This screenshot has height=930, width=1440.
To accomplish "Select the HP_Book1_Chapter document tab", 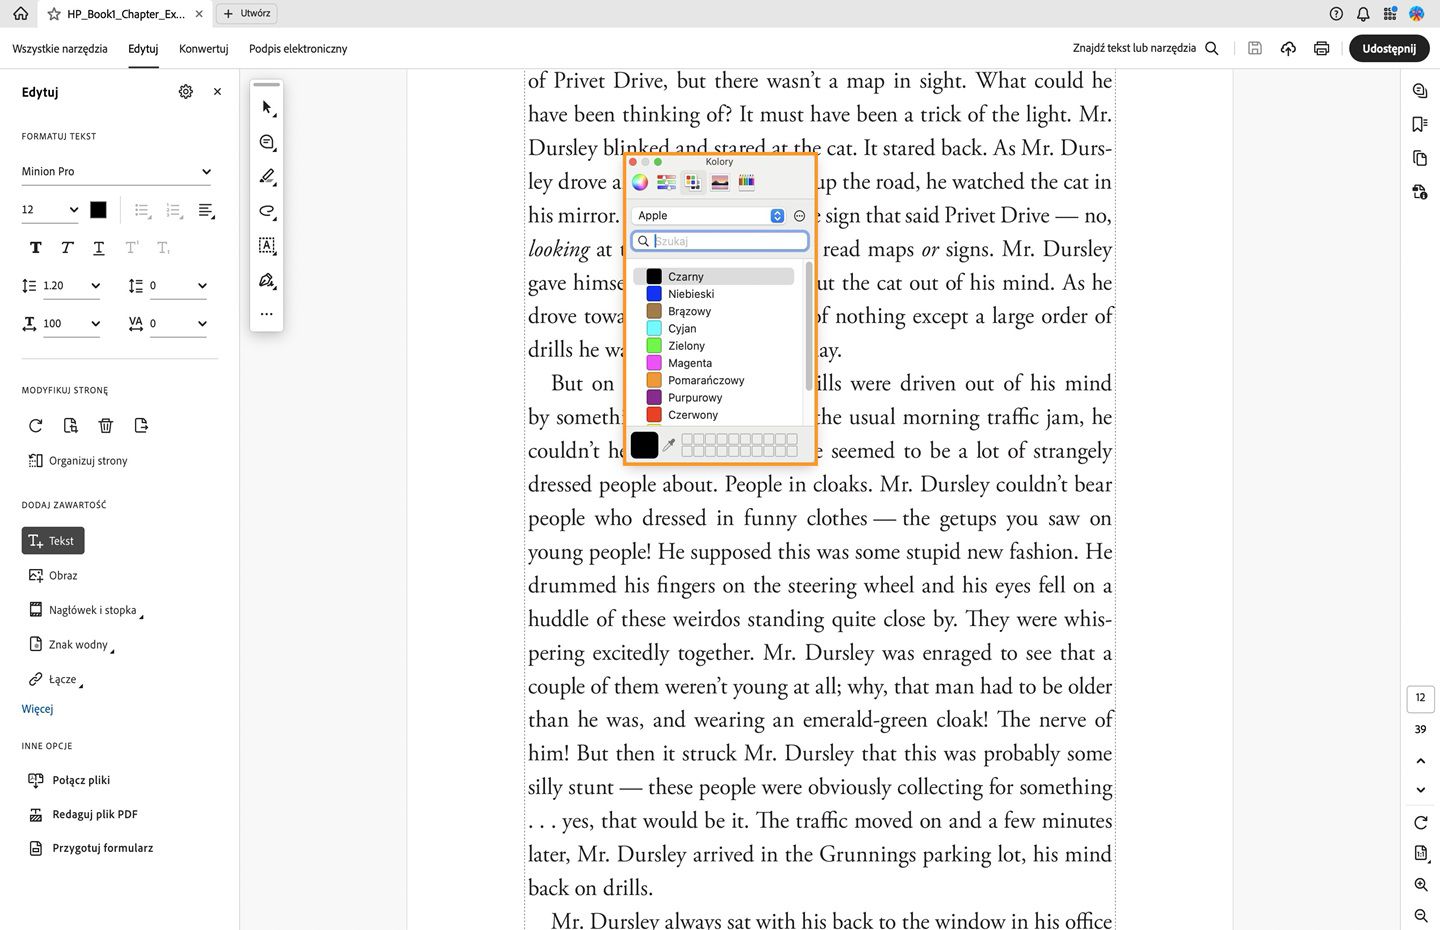I will [125, 14].
